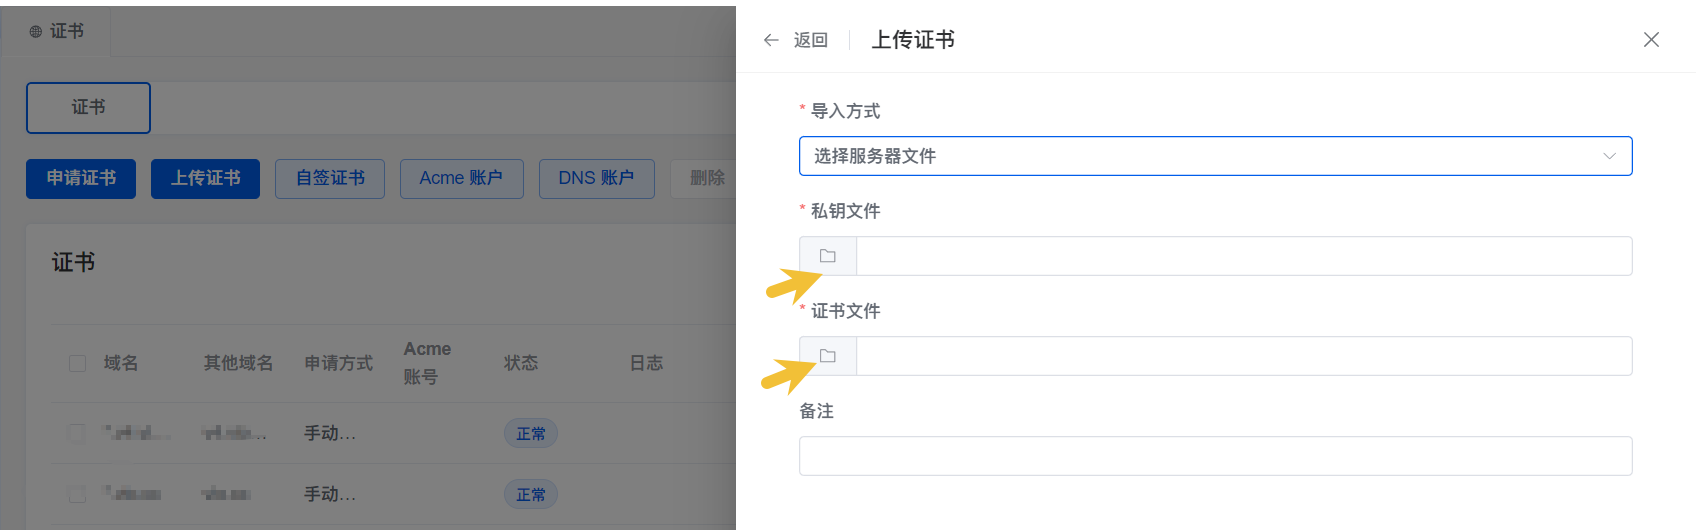
Task: Click the folder icon for 证书文件
Action: tap(828, 356)
